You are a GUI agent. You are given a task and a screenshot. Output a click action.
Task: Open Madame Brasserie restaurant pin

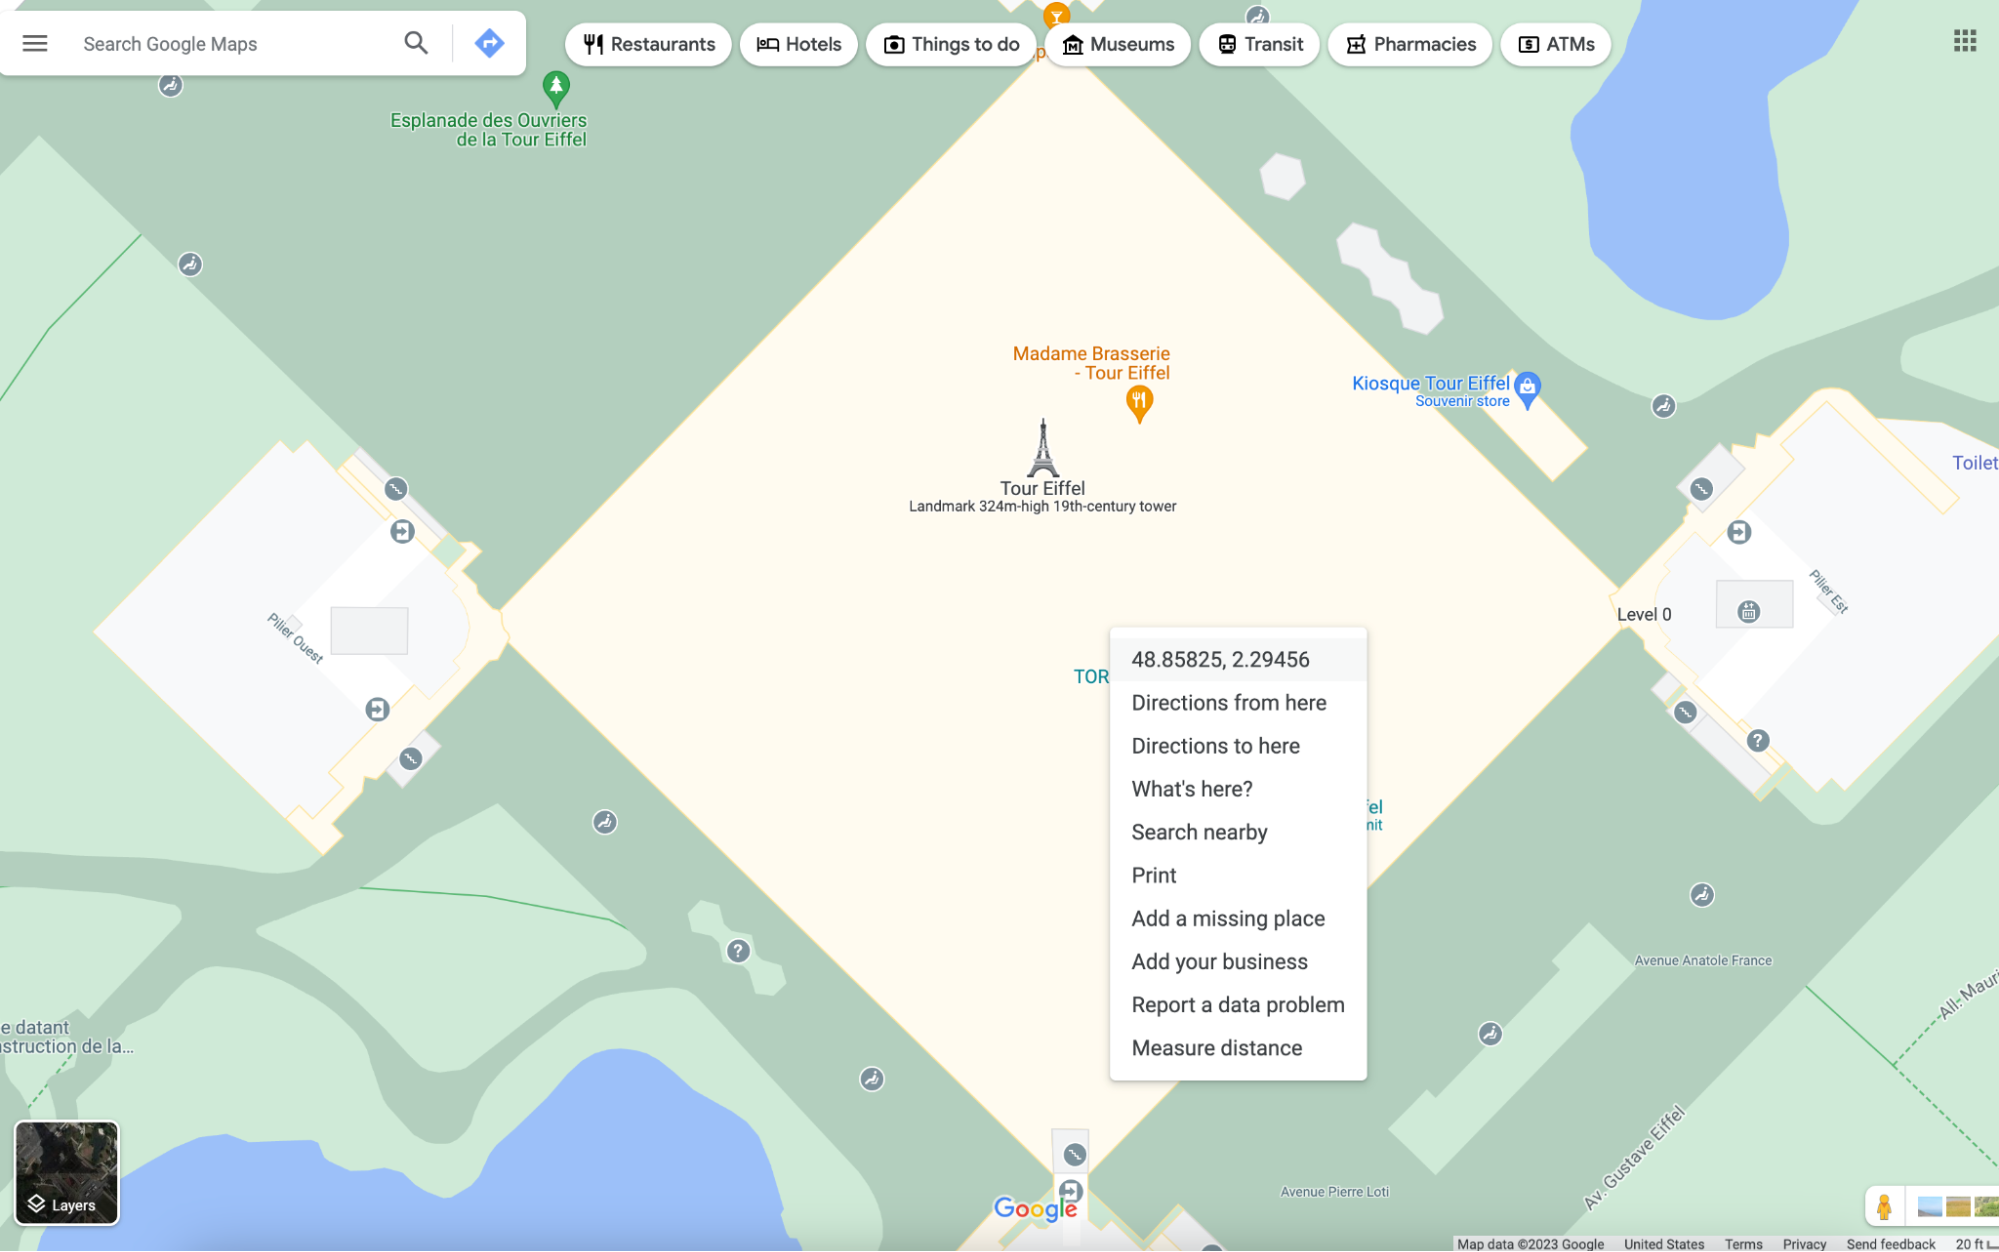1139,404
